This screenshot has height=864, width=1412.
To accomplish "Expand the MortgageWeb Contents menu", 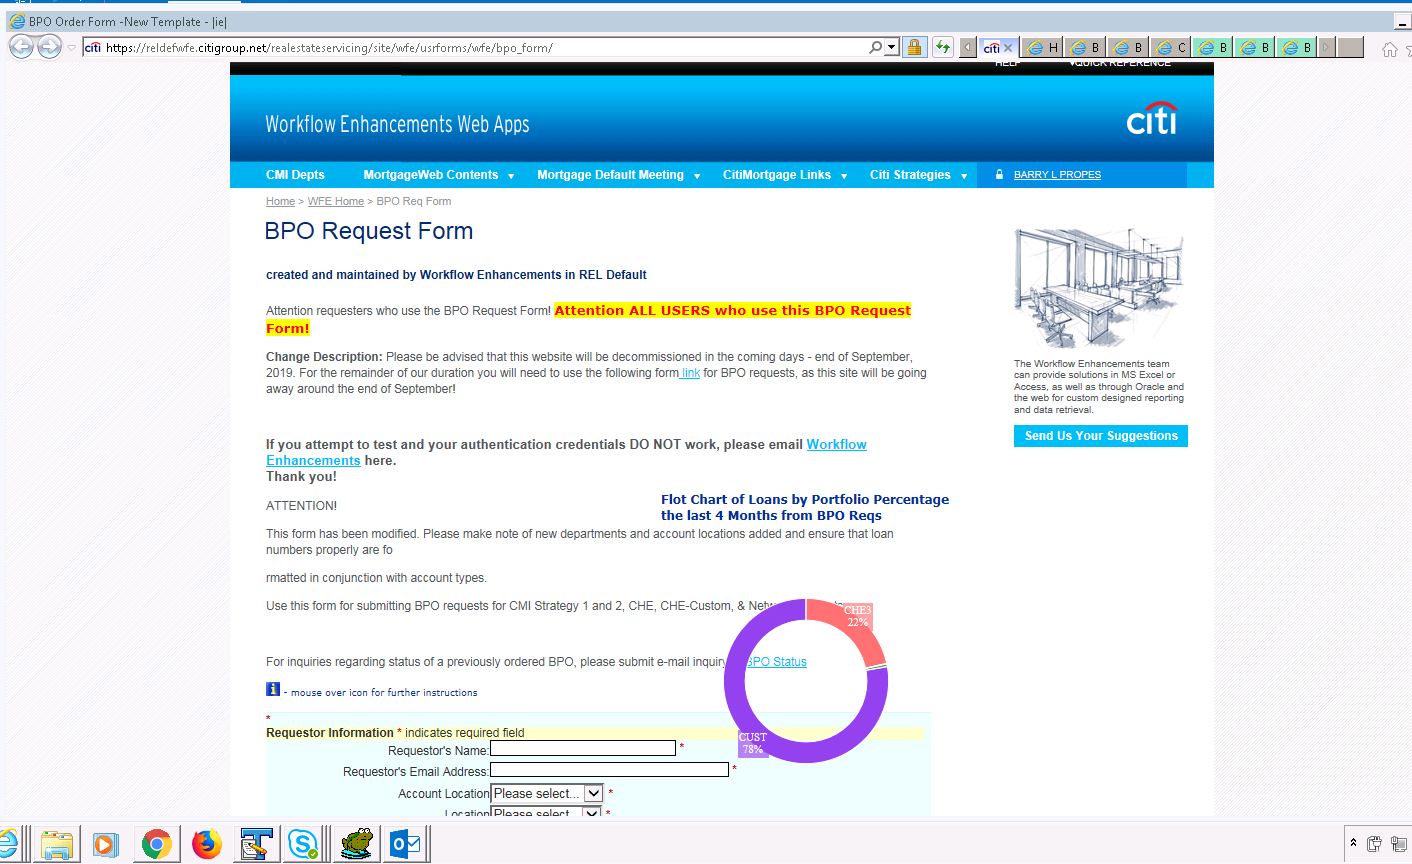I will 438,175.
